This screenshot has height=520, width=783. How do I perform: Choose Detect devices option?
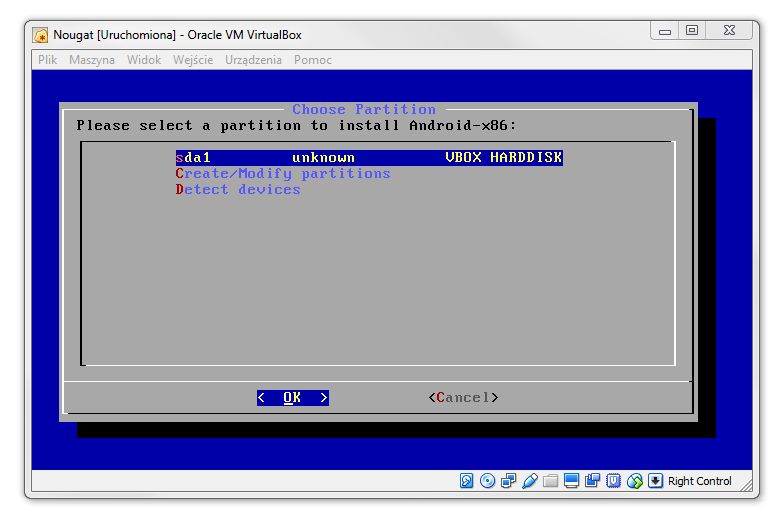tap(238, 189)
